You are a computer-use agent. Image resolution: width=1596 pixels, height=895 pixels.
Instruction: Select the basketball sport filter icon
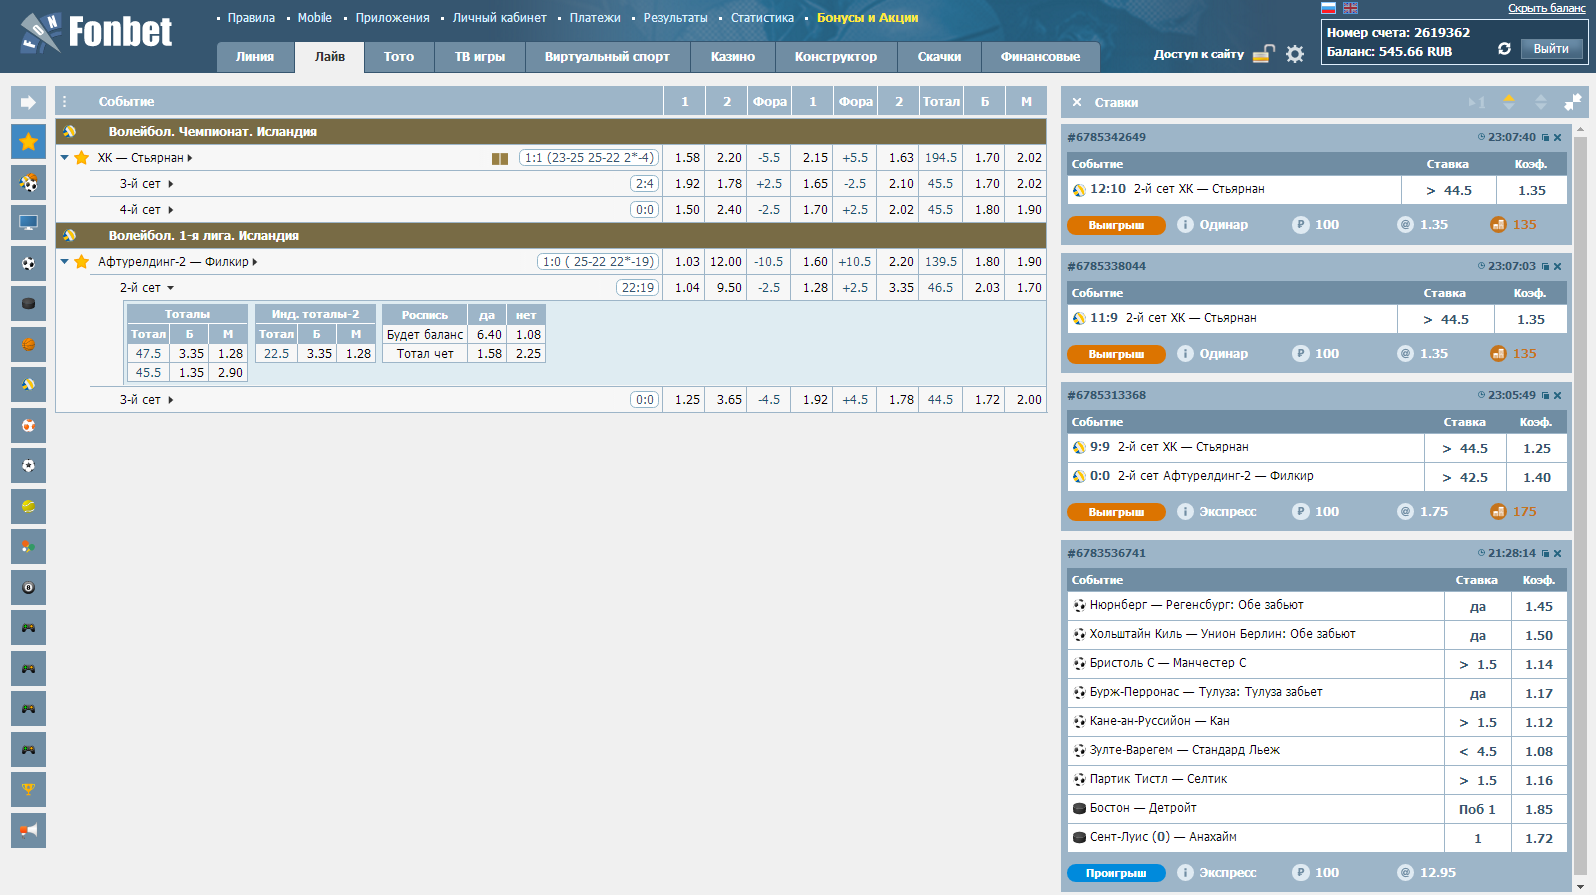pos(28,345)
